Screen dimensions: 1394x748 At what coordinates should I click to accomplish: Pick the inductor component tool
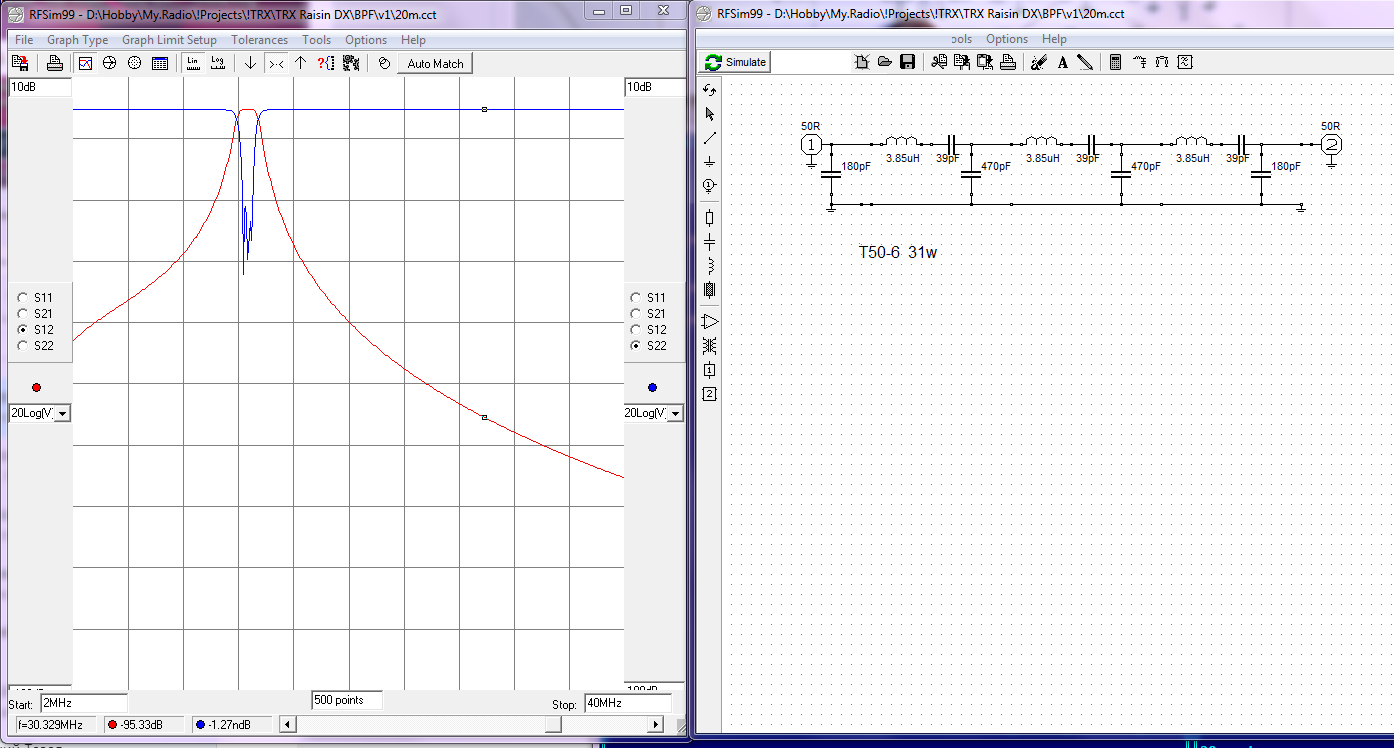(x=710, y=266)
